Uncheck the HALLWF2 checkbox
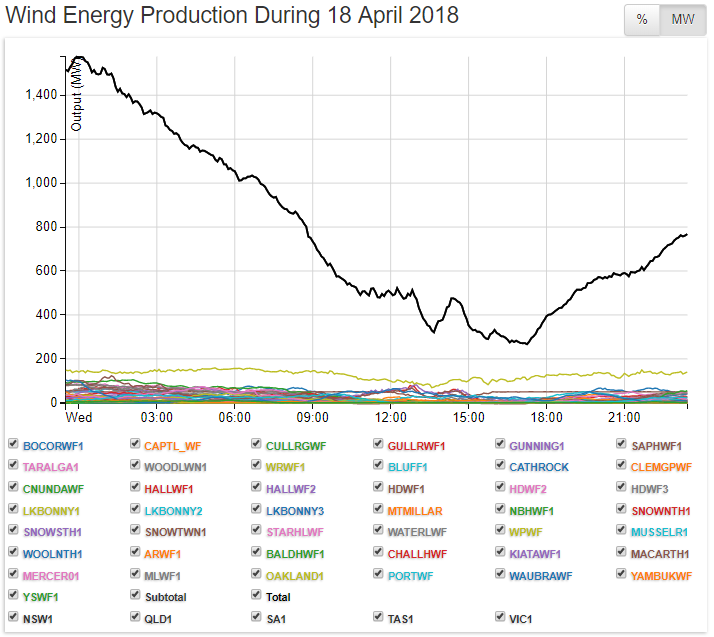The width and height of the screenshot is (714, 637). (x=257, y=488)
